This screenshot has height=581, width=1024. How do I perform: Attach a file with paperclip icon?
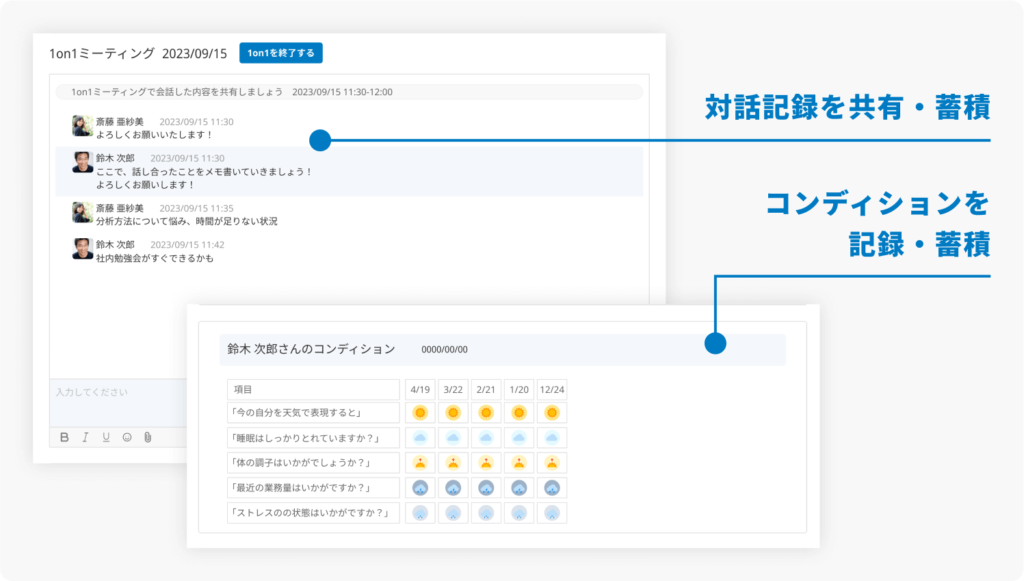pyautogui.click(x=148, y=437)
